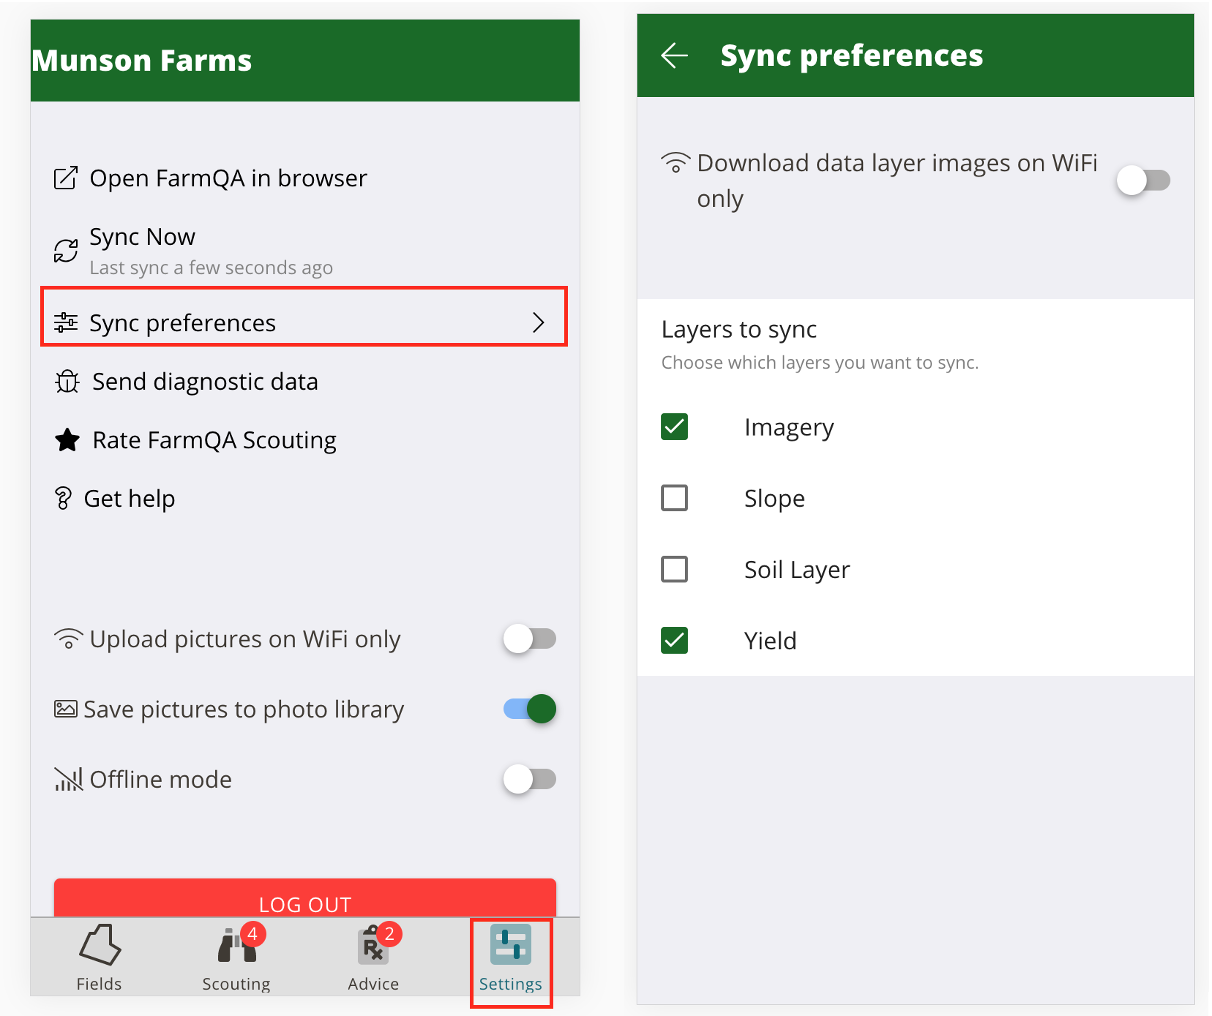
Task: Turn off Save pictures to photo library switch
Action: tap(529, 709)
